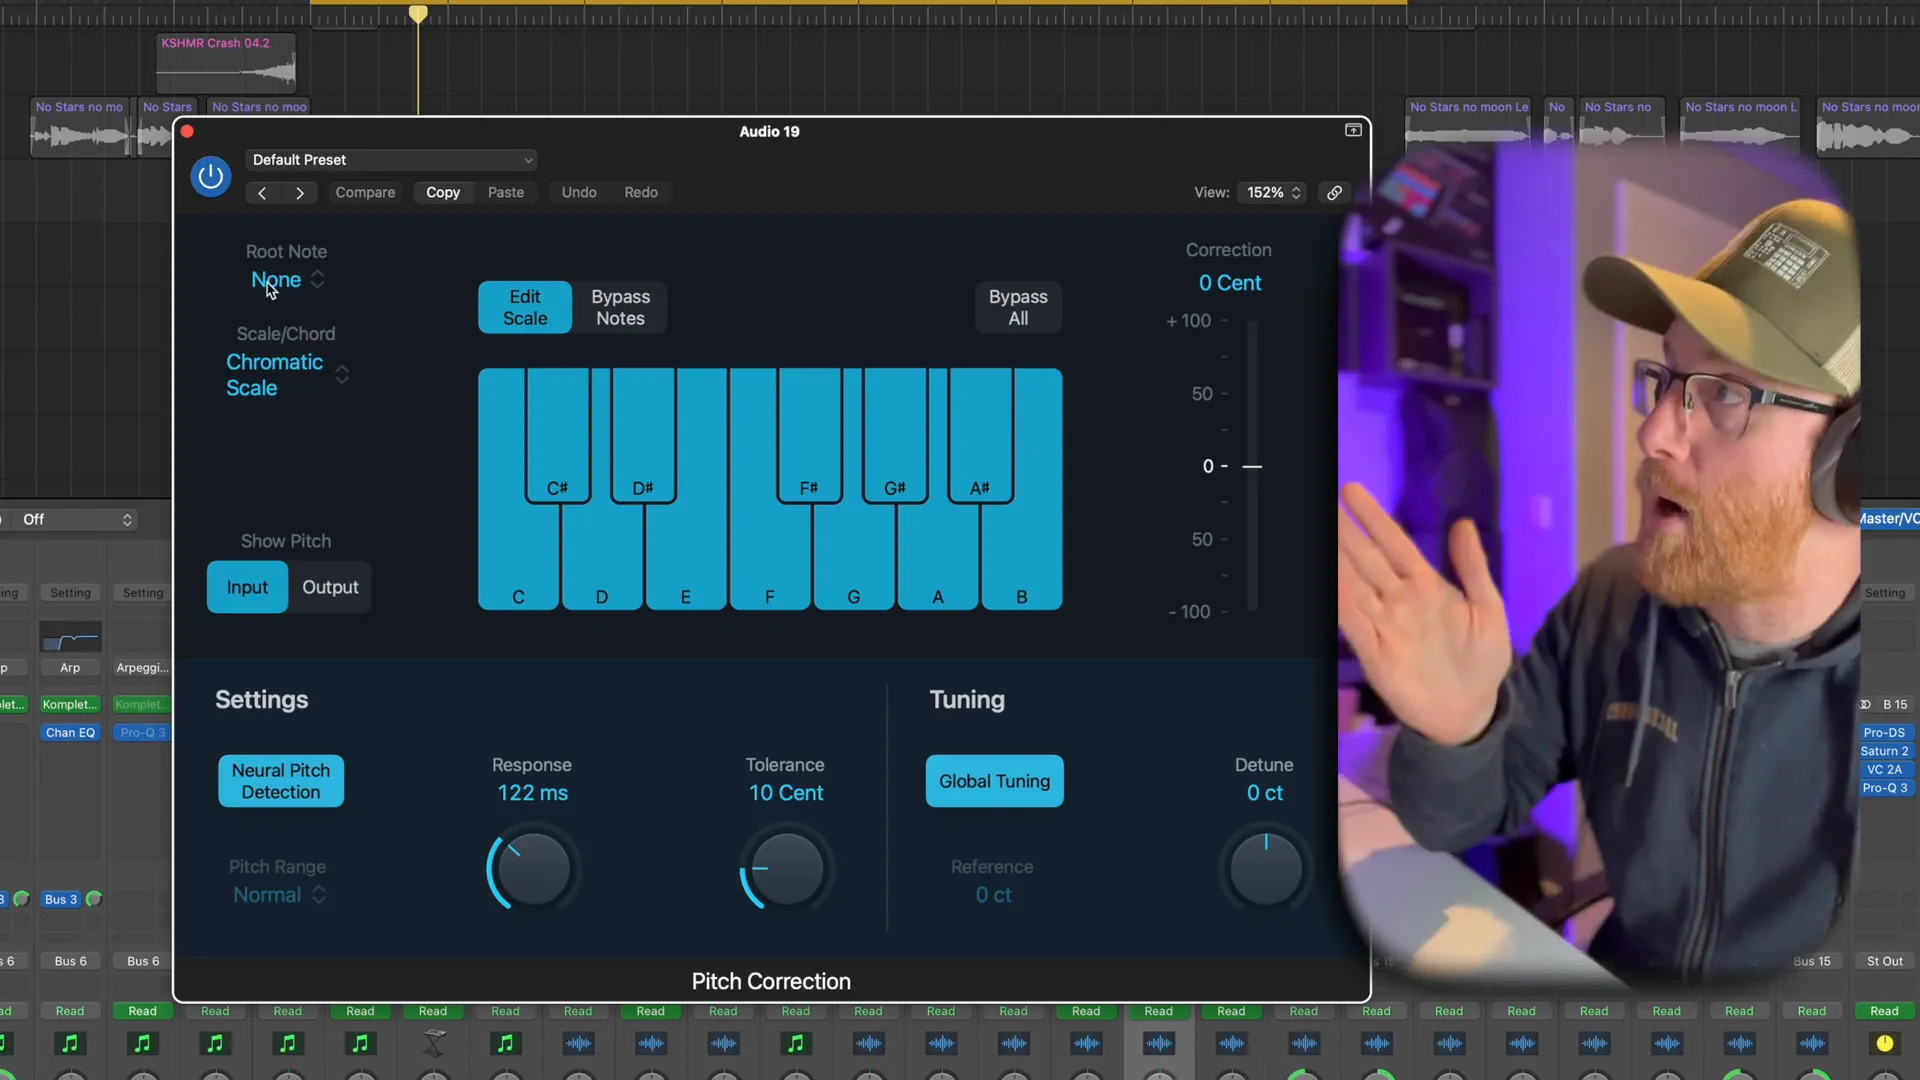Show Input pitch
The height and width of the screenshot is (1080, 1920).
pyautogui.click(x=247, y=587)
